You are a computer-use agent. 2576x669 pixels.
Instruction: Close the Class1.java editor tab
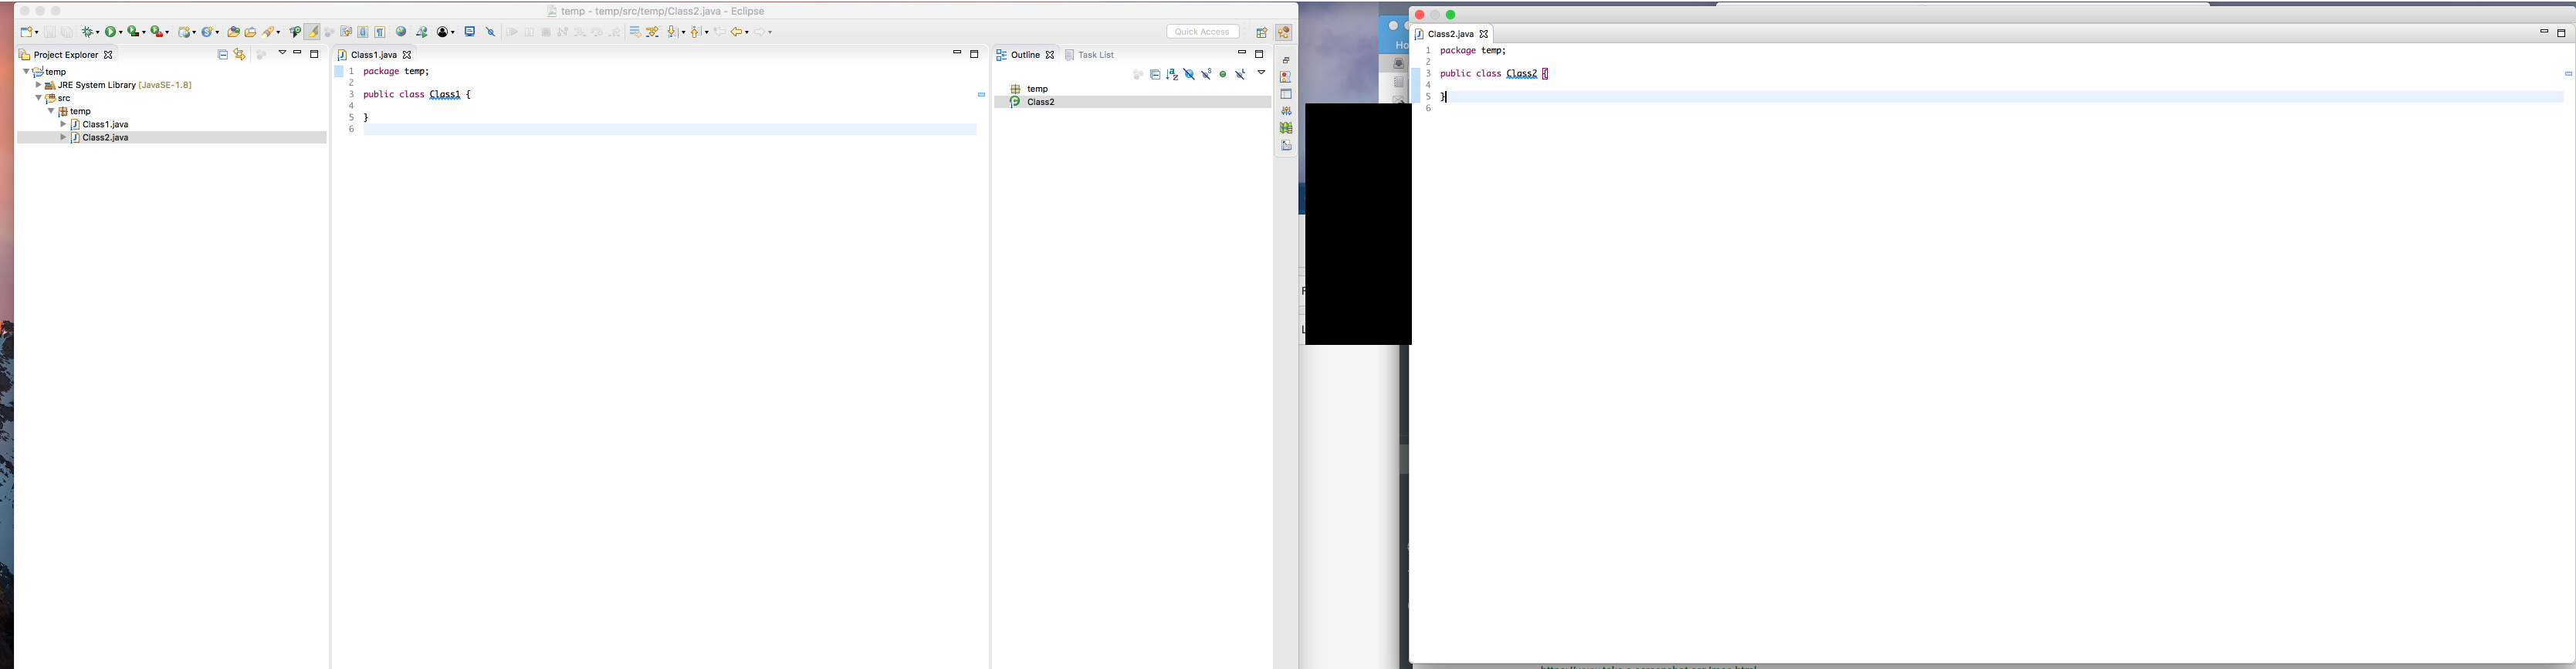click(x=407, y=55)
